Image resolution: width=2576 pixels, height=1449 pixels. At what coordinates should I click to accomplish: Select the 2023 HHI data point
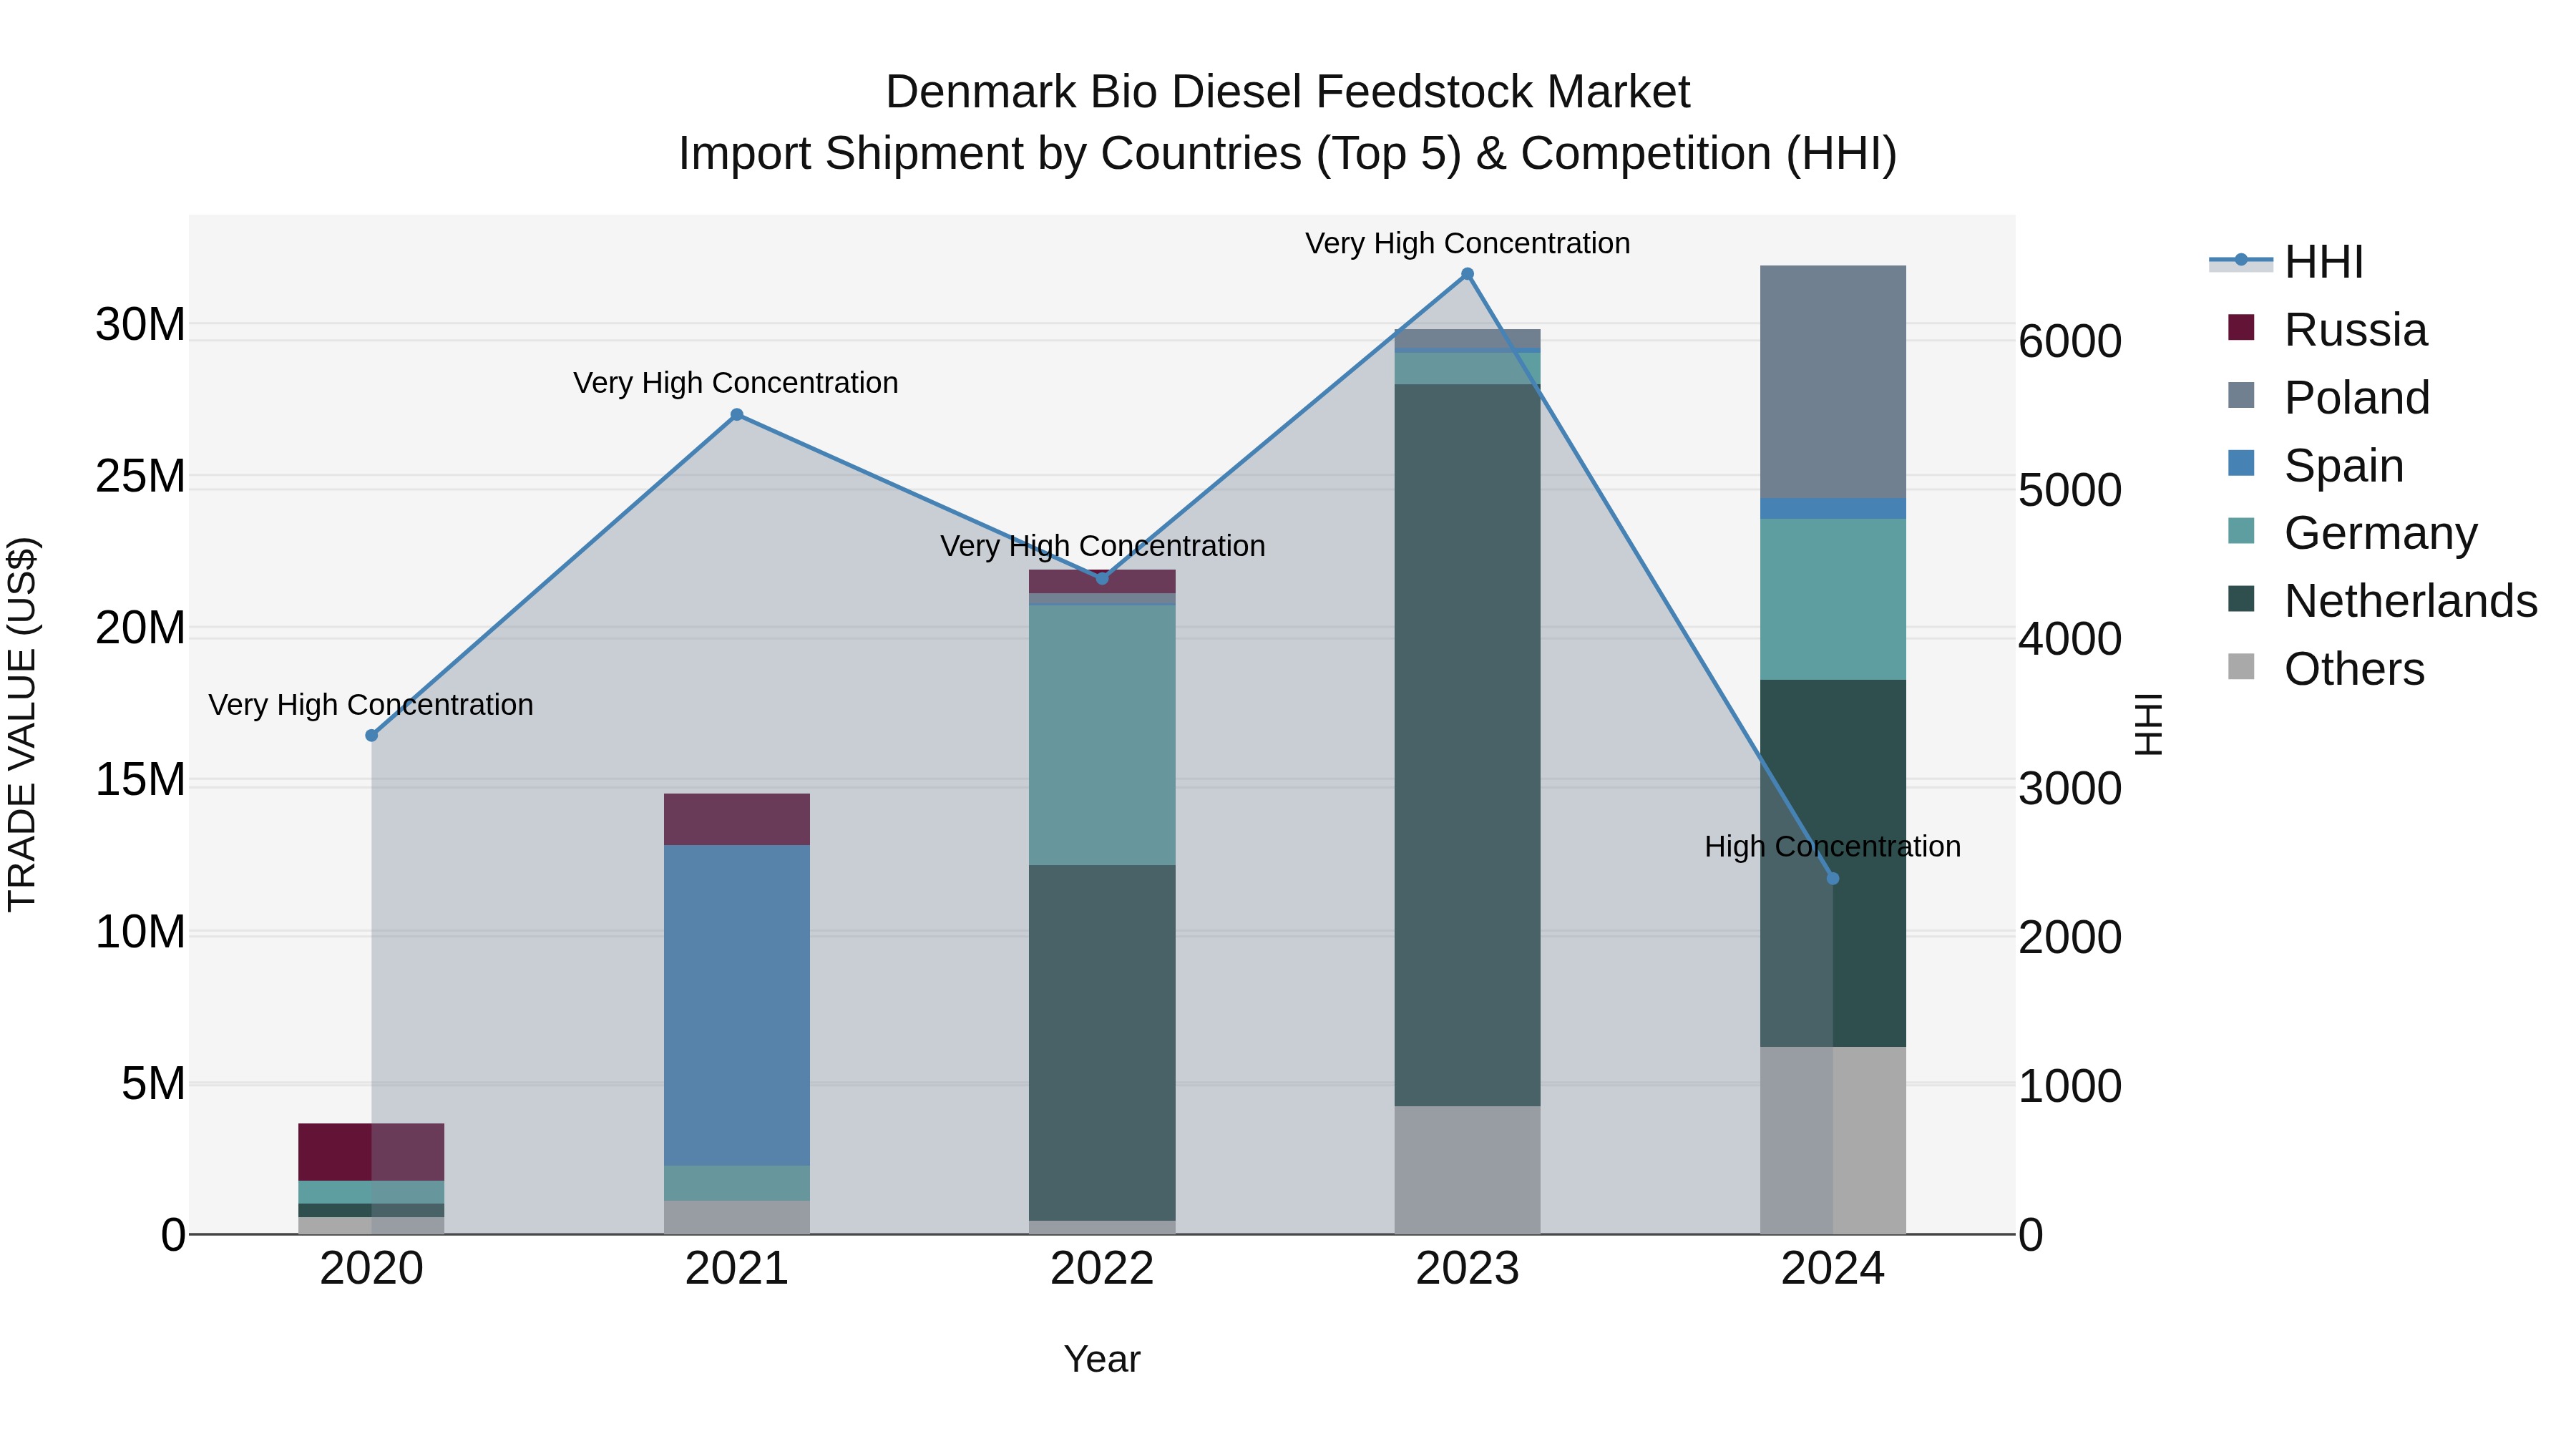coord(1467,274)
